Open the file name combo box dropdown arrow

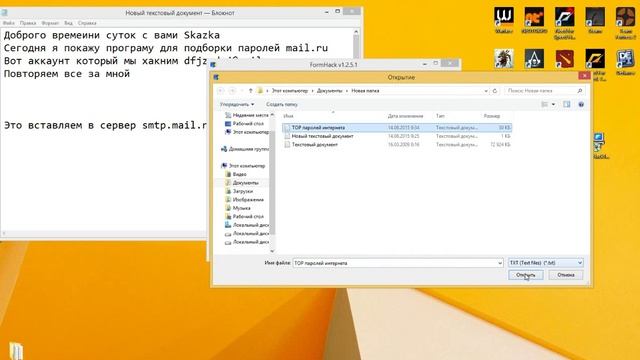500,263
